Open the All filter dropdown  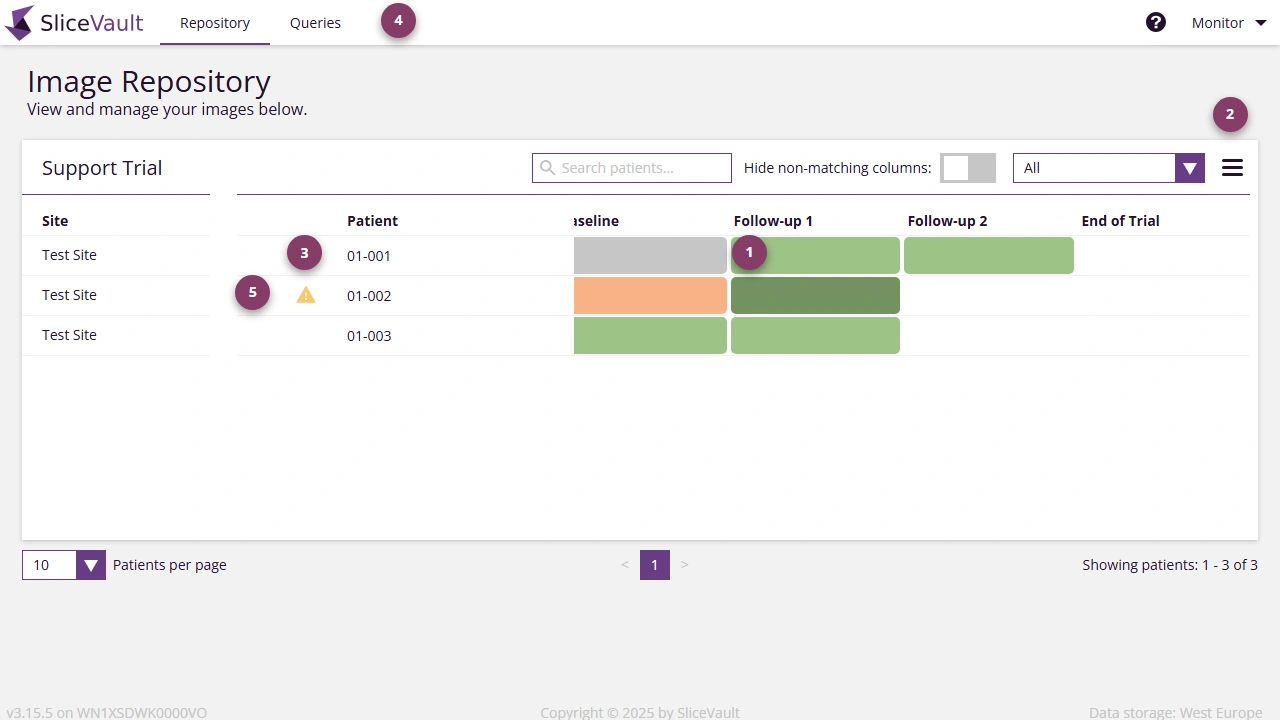coord(1108,167)
